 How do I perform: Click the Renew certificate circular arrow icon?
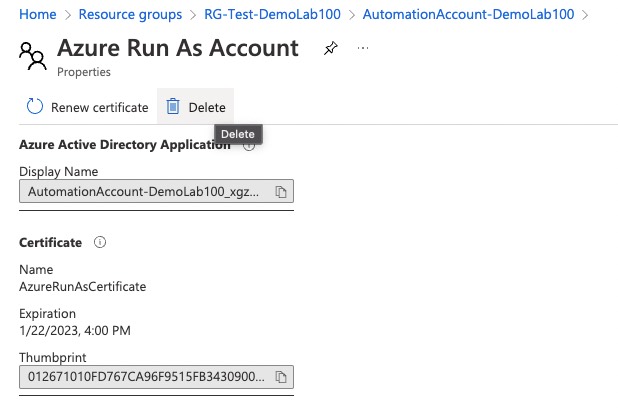(x=35, y=106)
